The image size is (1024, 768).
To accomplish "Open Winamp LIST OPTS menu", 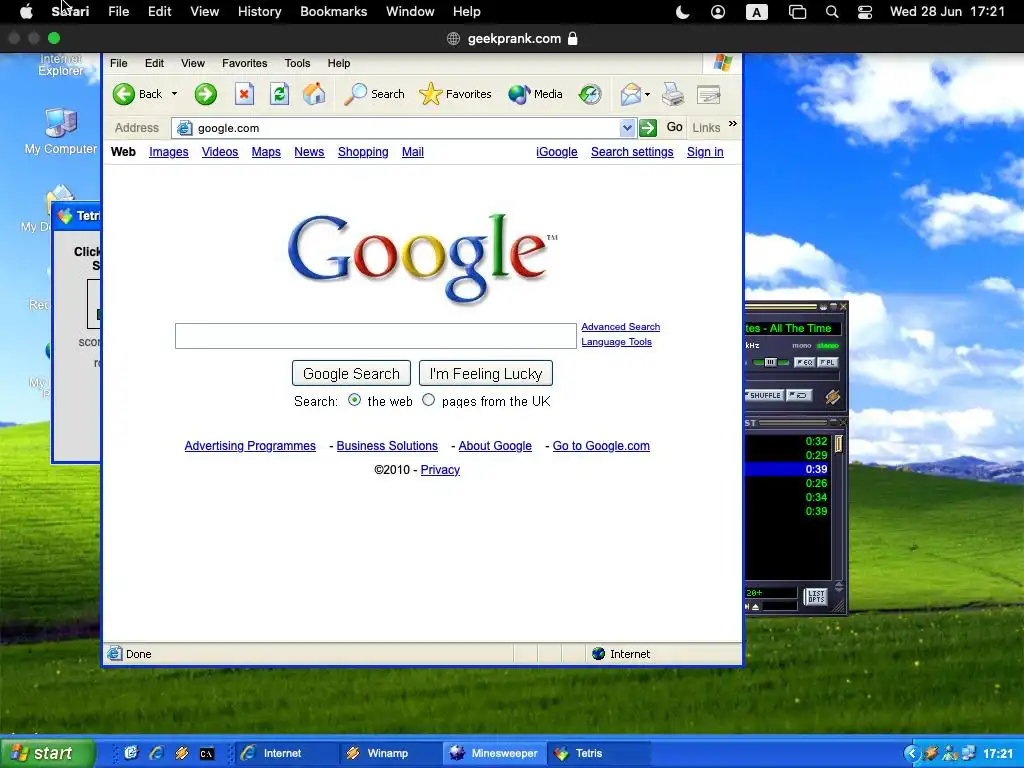I will (x=816, y=597).
